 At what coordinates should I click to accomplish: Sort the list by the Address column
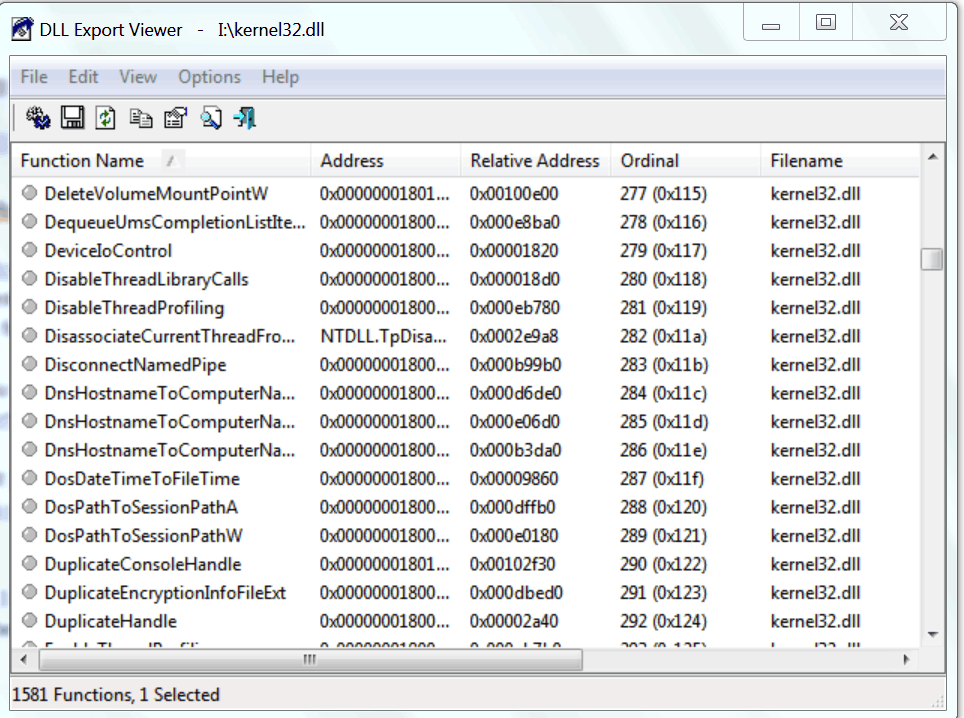350,160
